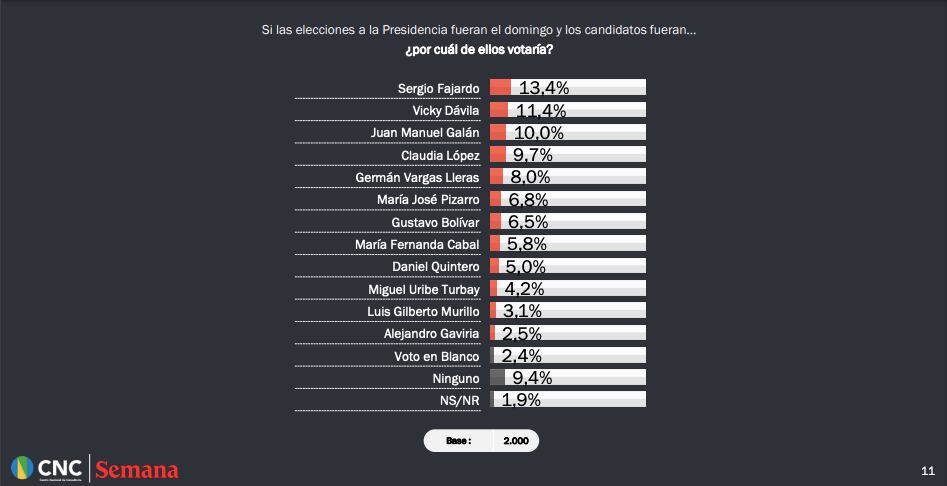This screenshot has height=486, width=947.
Task: Click the CNC logo icon
Action: tap(23, 468)
